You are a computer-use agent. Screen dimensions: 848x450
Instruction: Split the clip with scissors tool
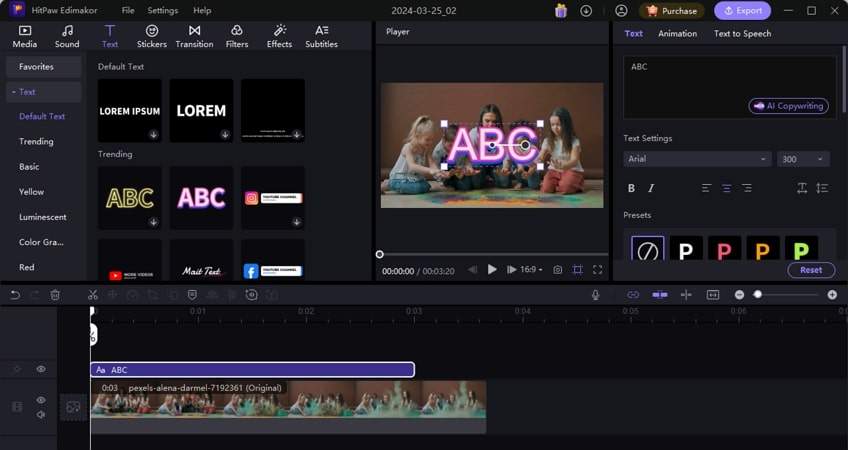(x=93, y=295)
